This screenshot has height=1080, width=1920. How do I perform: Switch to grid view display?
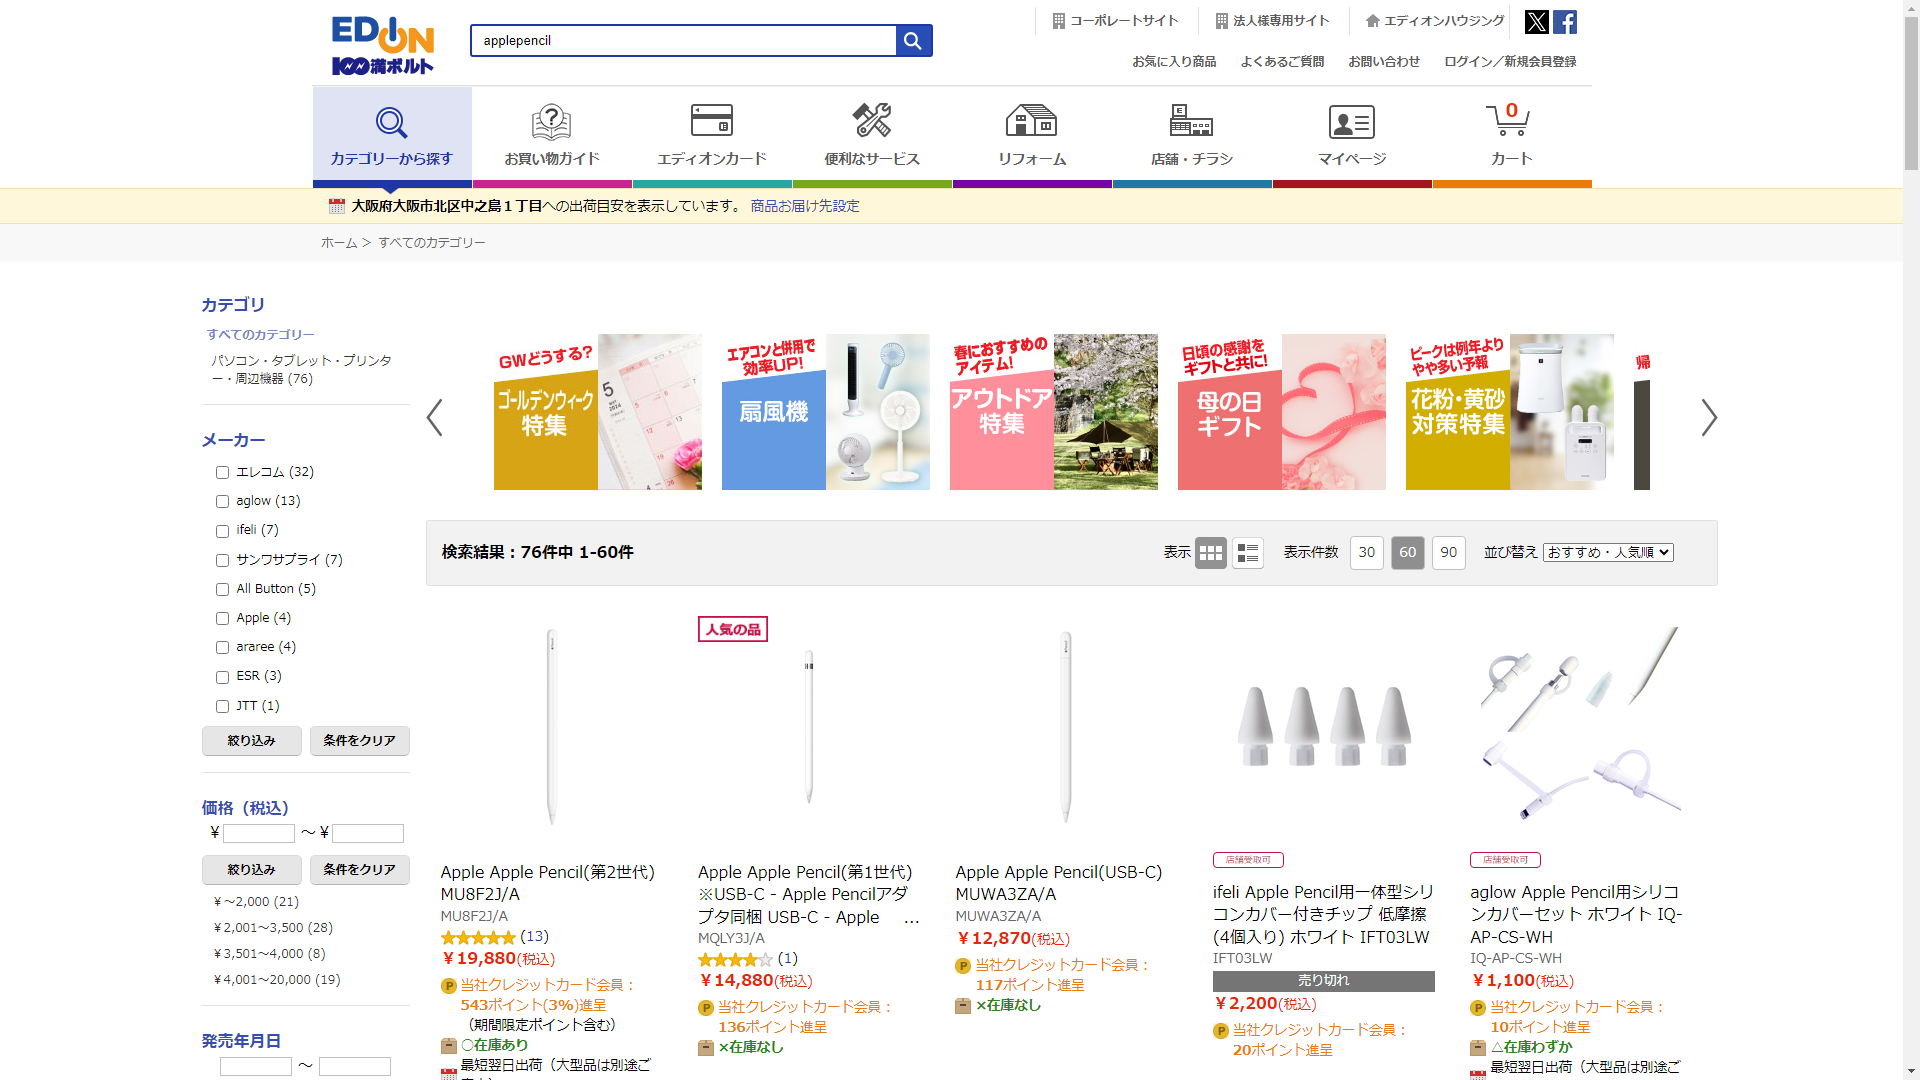pos(1210,553)
